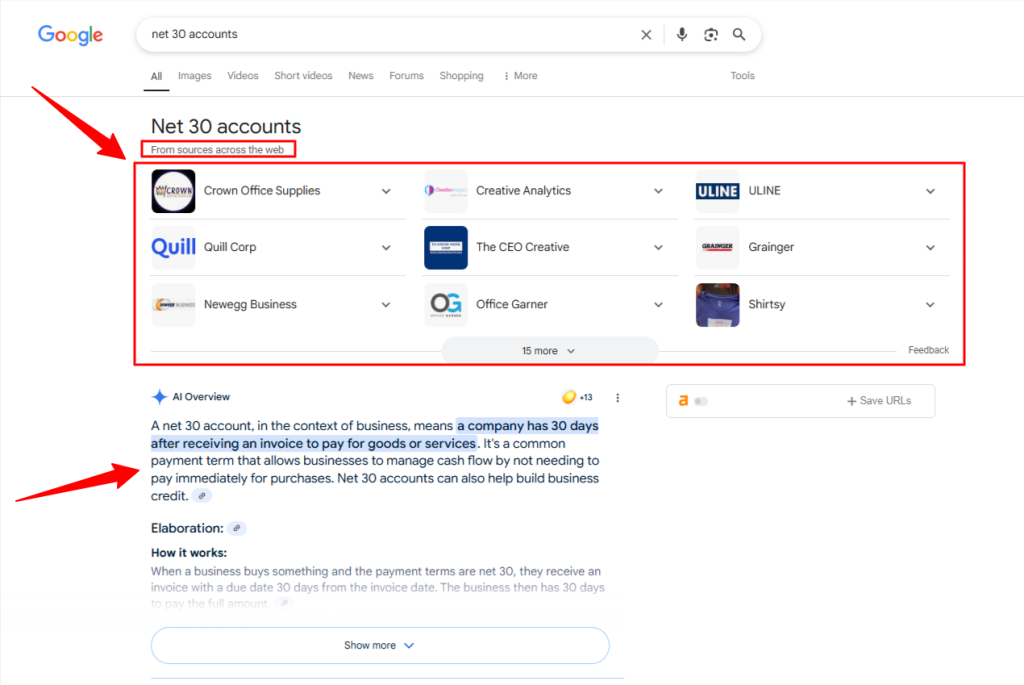This screenshot has height=685, width=1024.
Task: Open the +13 sources indicator
Action: [x=578, y=397]
